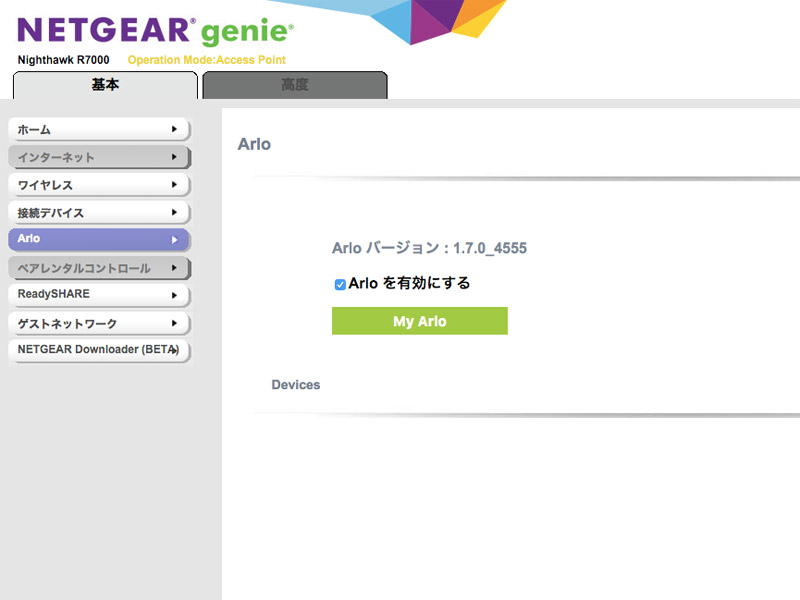Click the Operation Mode:Access Point text
This screenshot has width=800, height=600.
pyautogui.click(x=206, y=60)
